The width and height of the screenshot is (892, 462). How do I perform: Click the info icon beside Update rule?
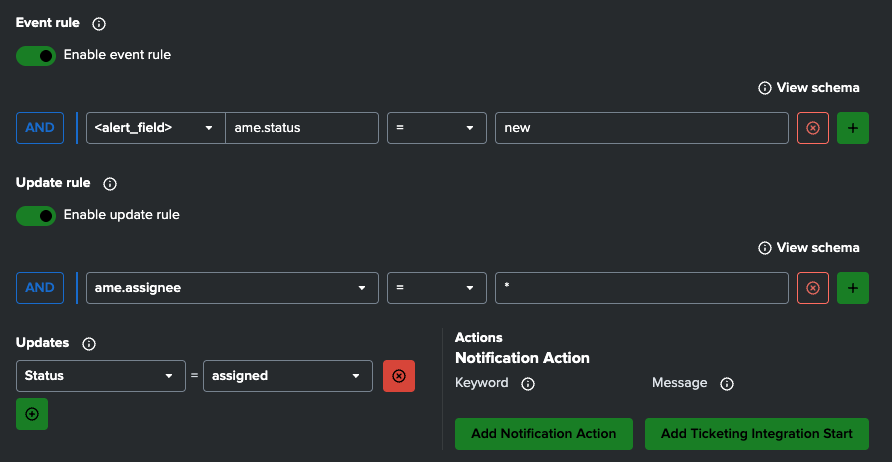(x=110, y=184)
